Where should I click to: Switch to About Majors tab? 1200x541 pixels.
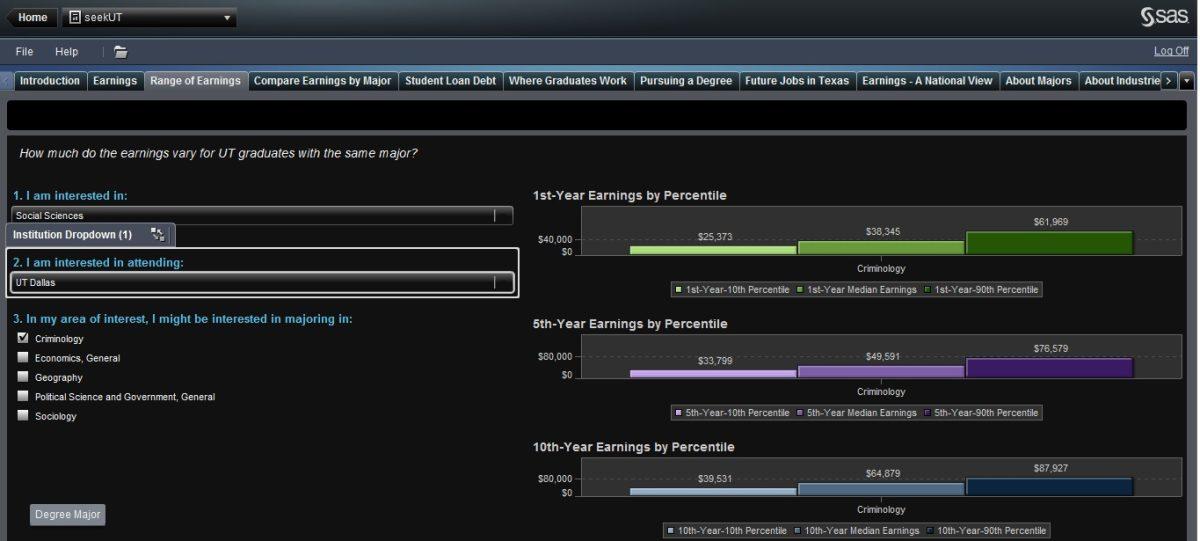tap(1038, 81)
